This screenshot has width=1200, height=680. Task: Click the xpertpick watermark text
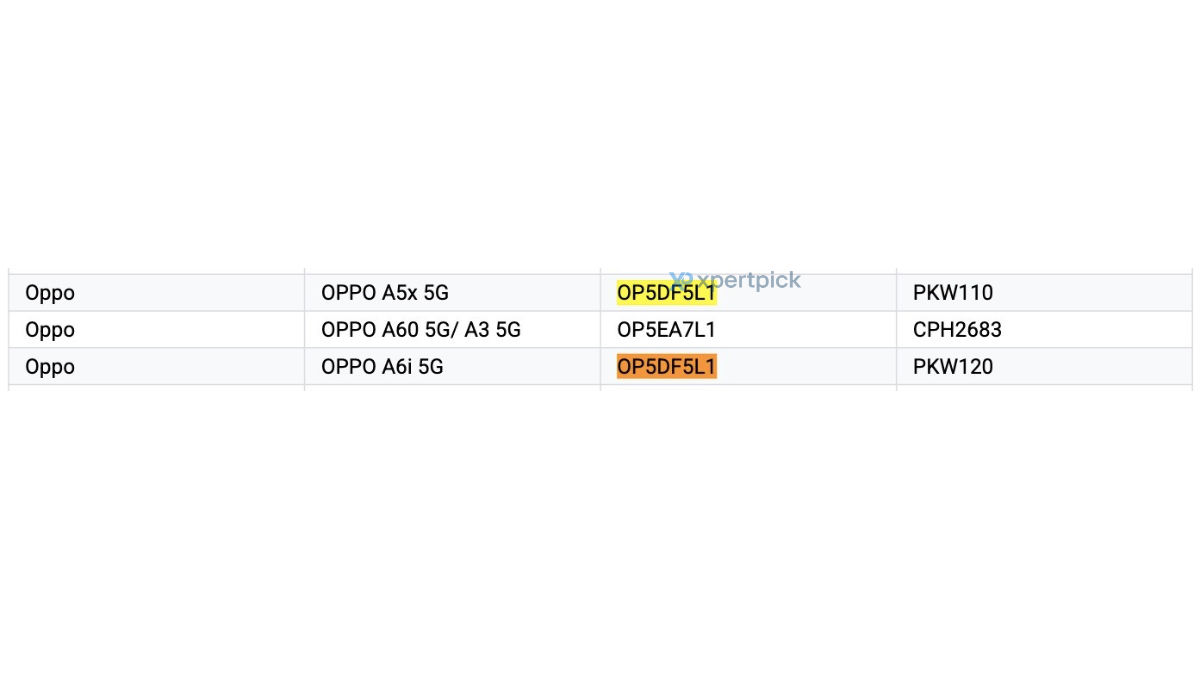(747, 280)
